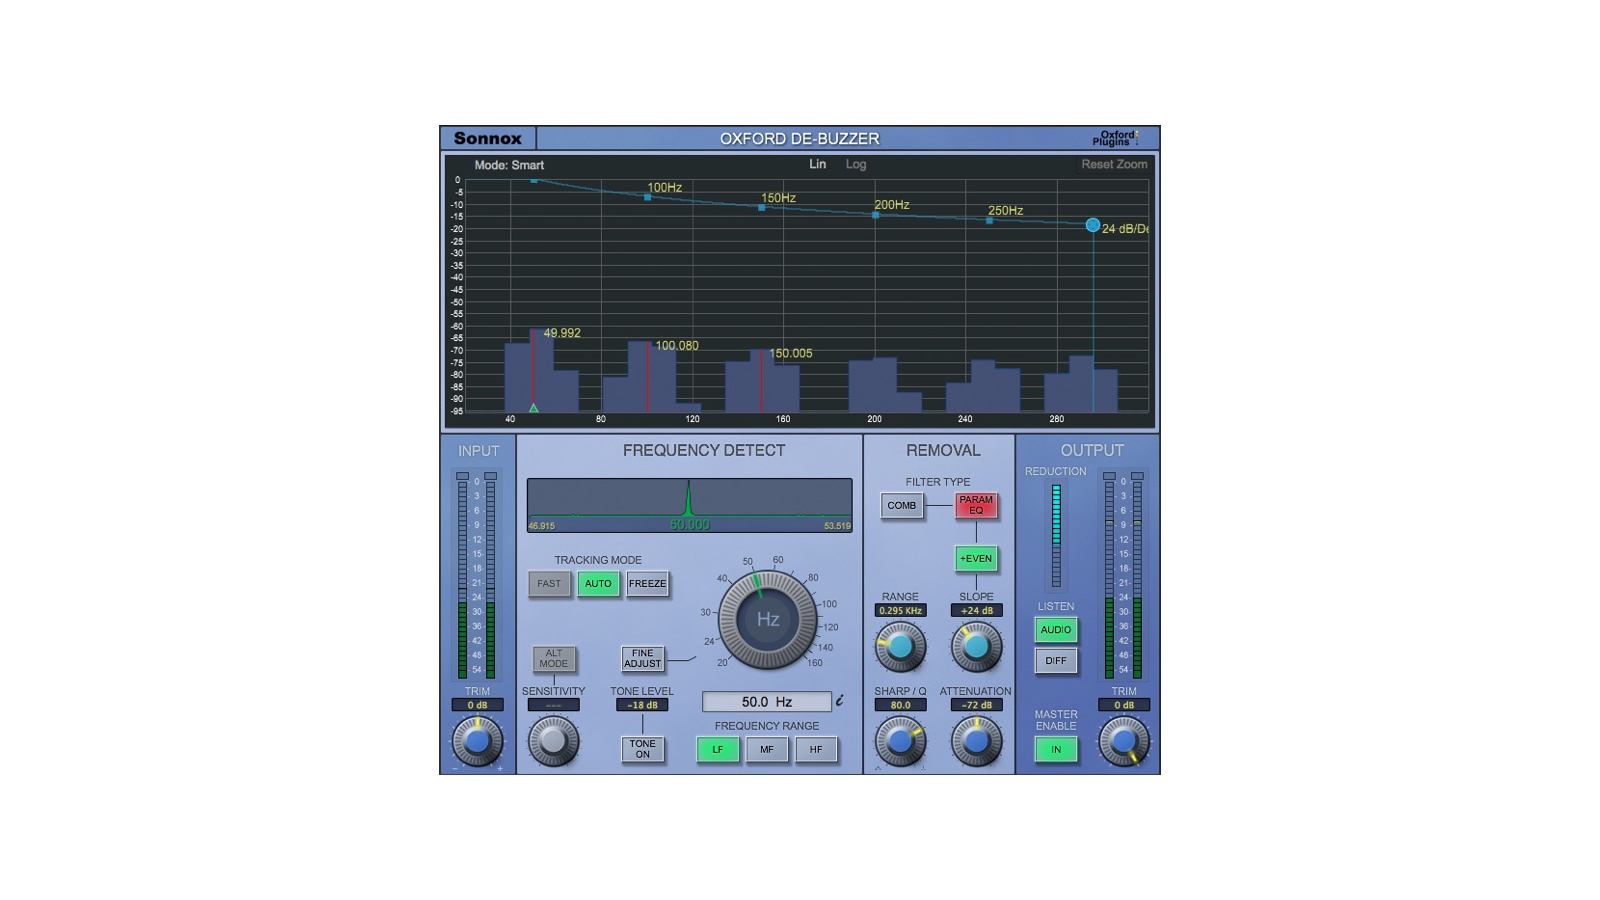Toggle ALT MODE detection
This screenshot has width=1600, height=900.
554,659
